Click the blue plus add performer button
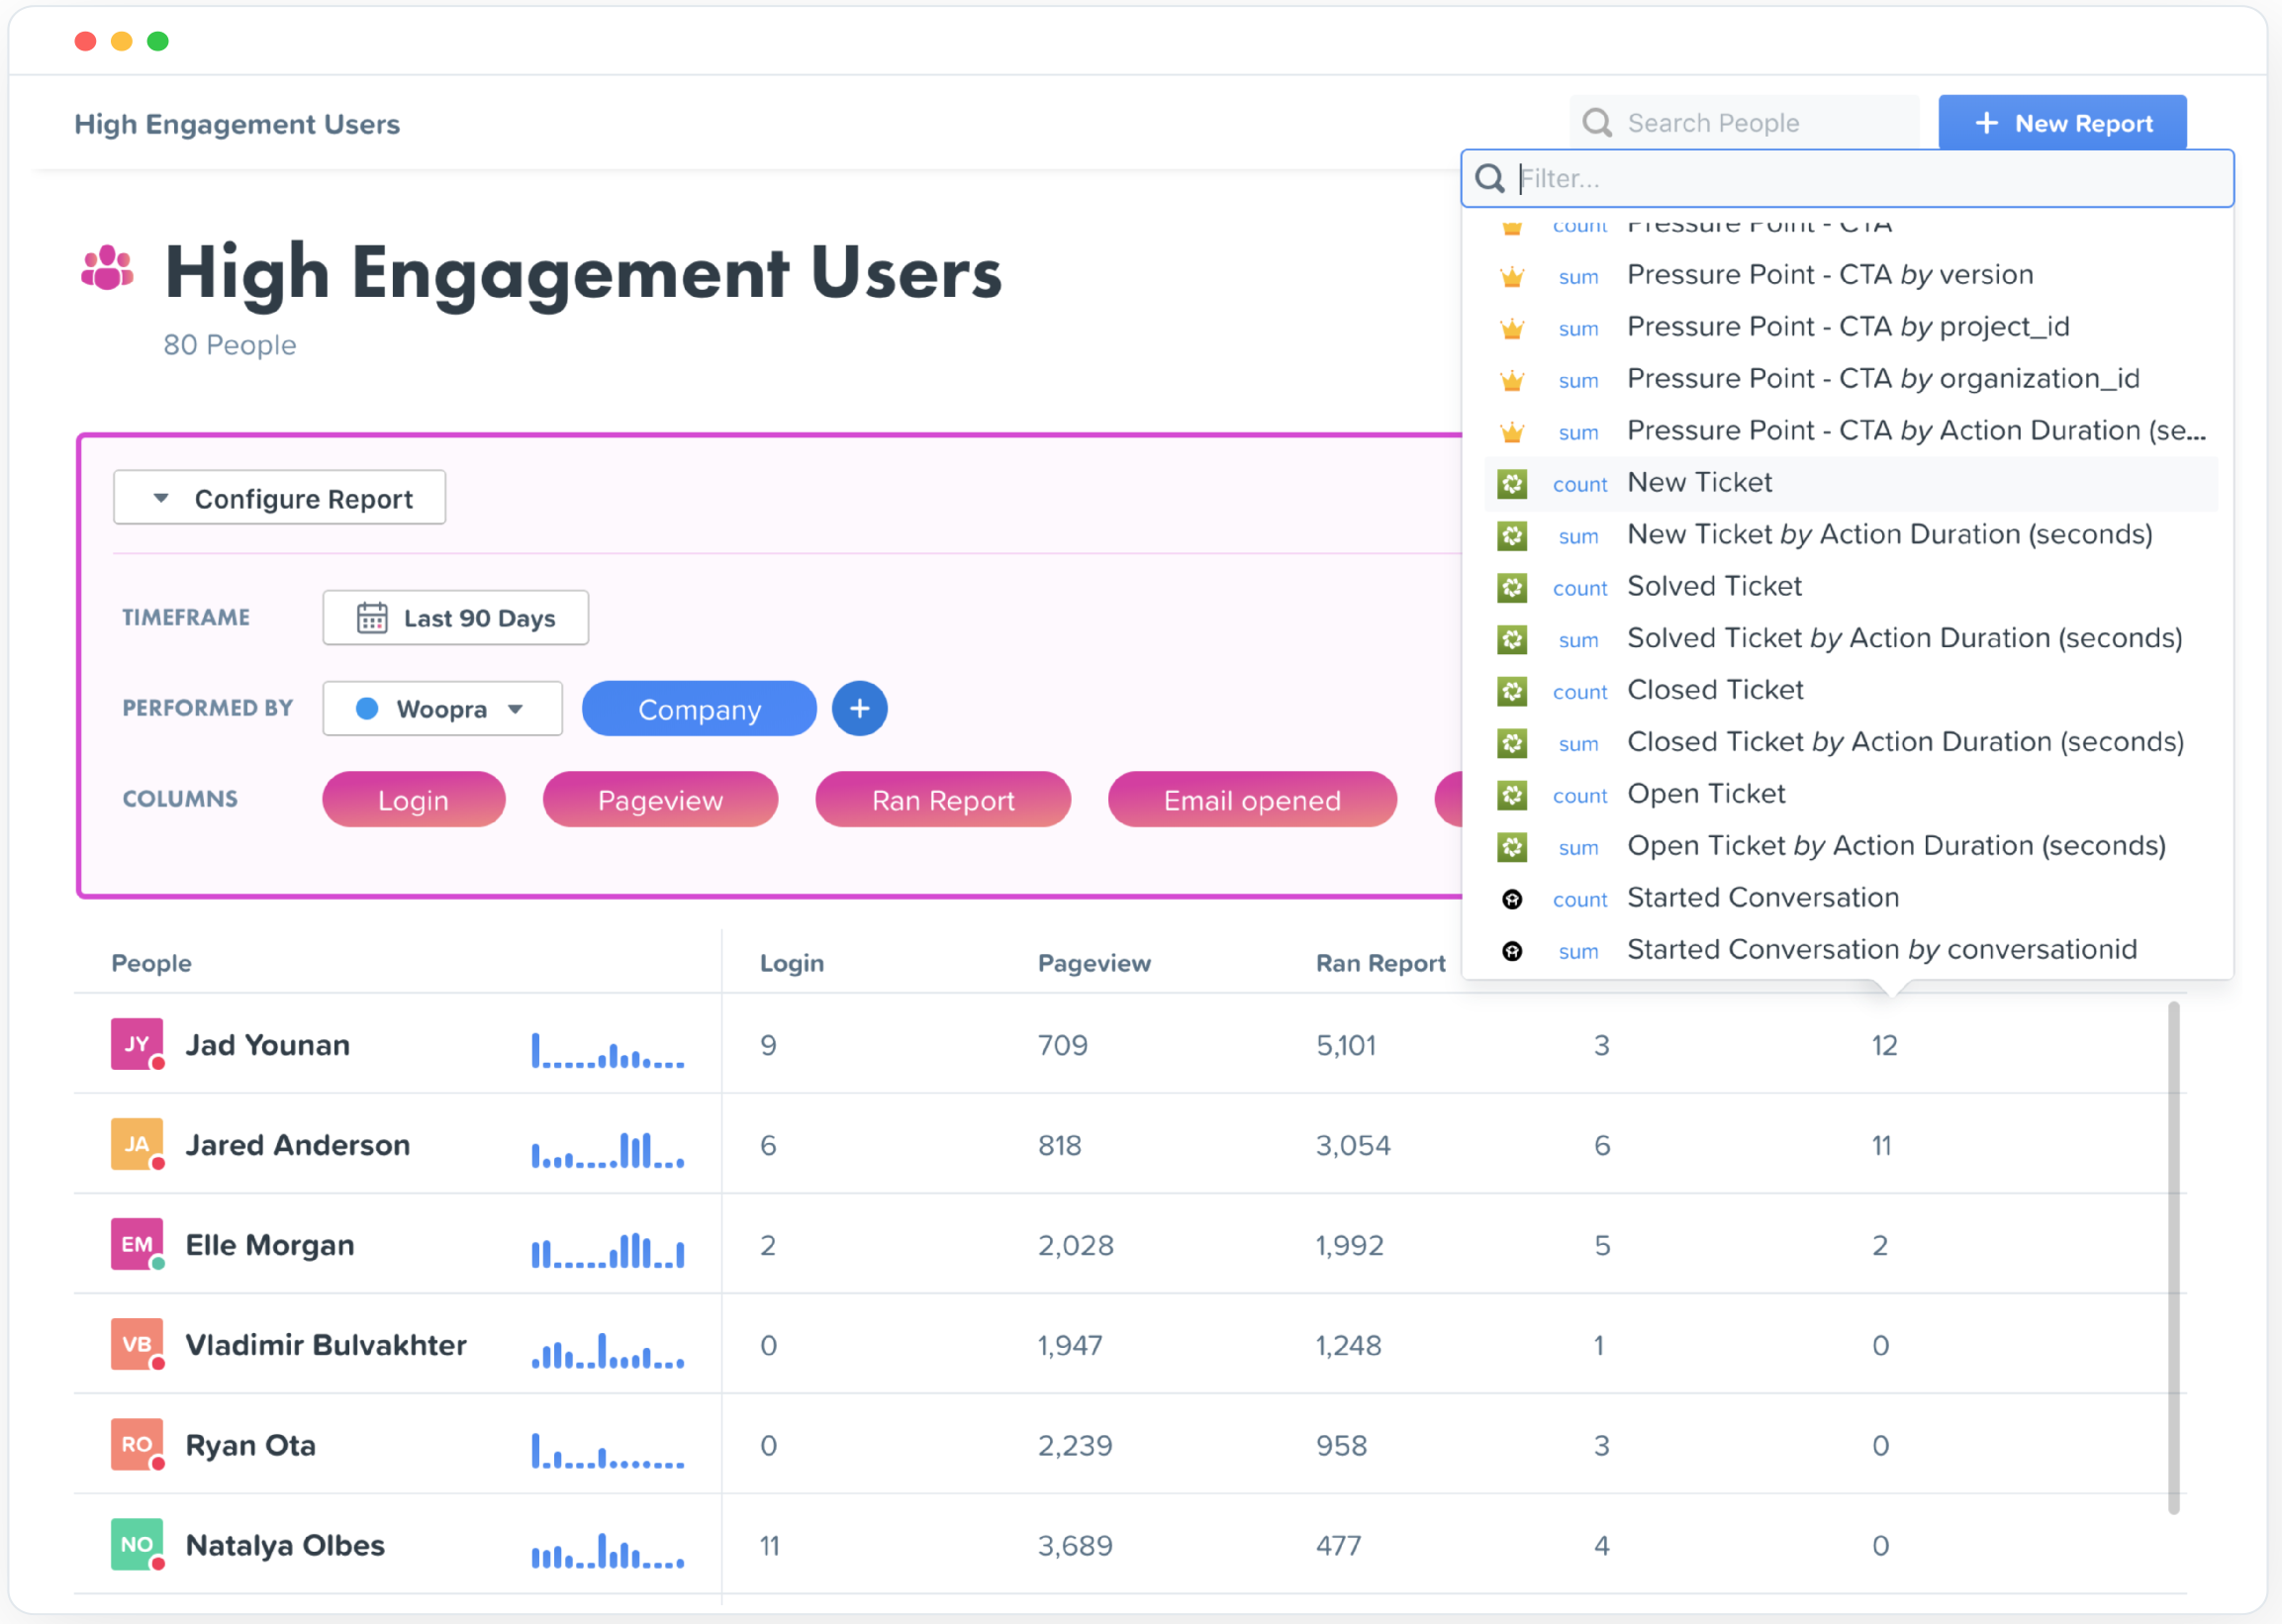 tap(859, 709)
